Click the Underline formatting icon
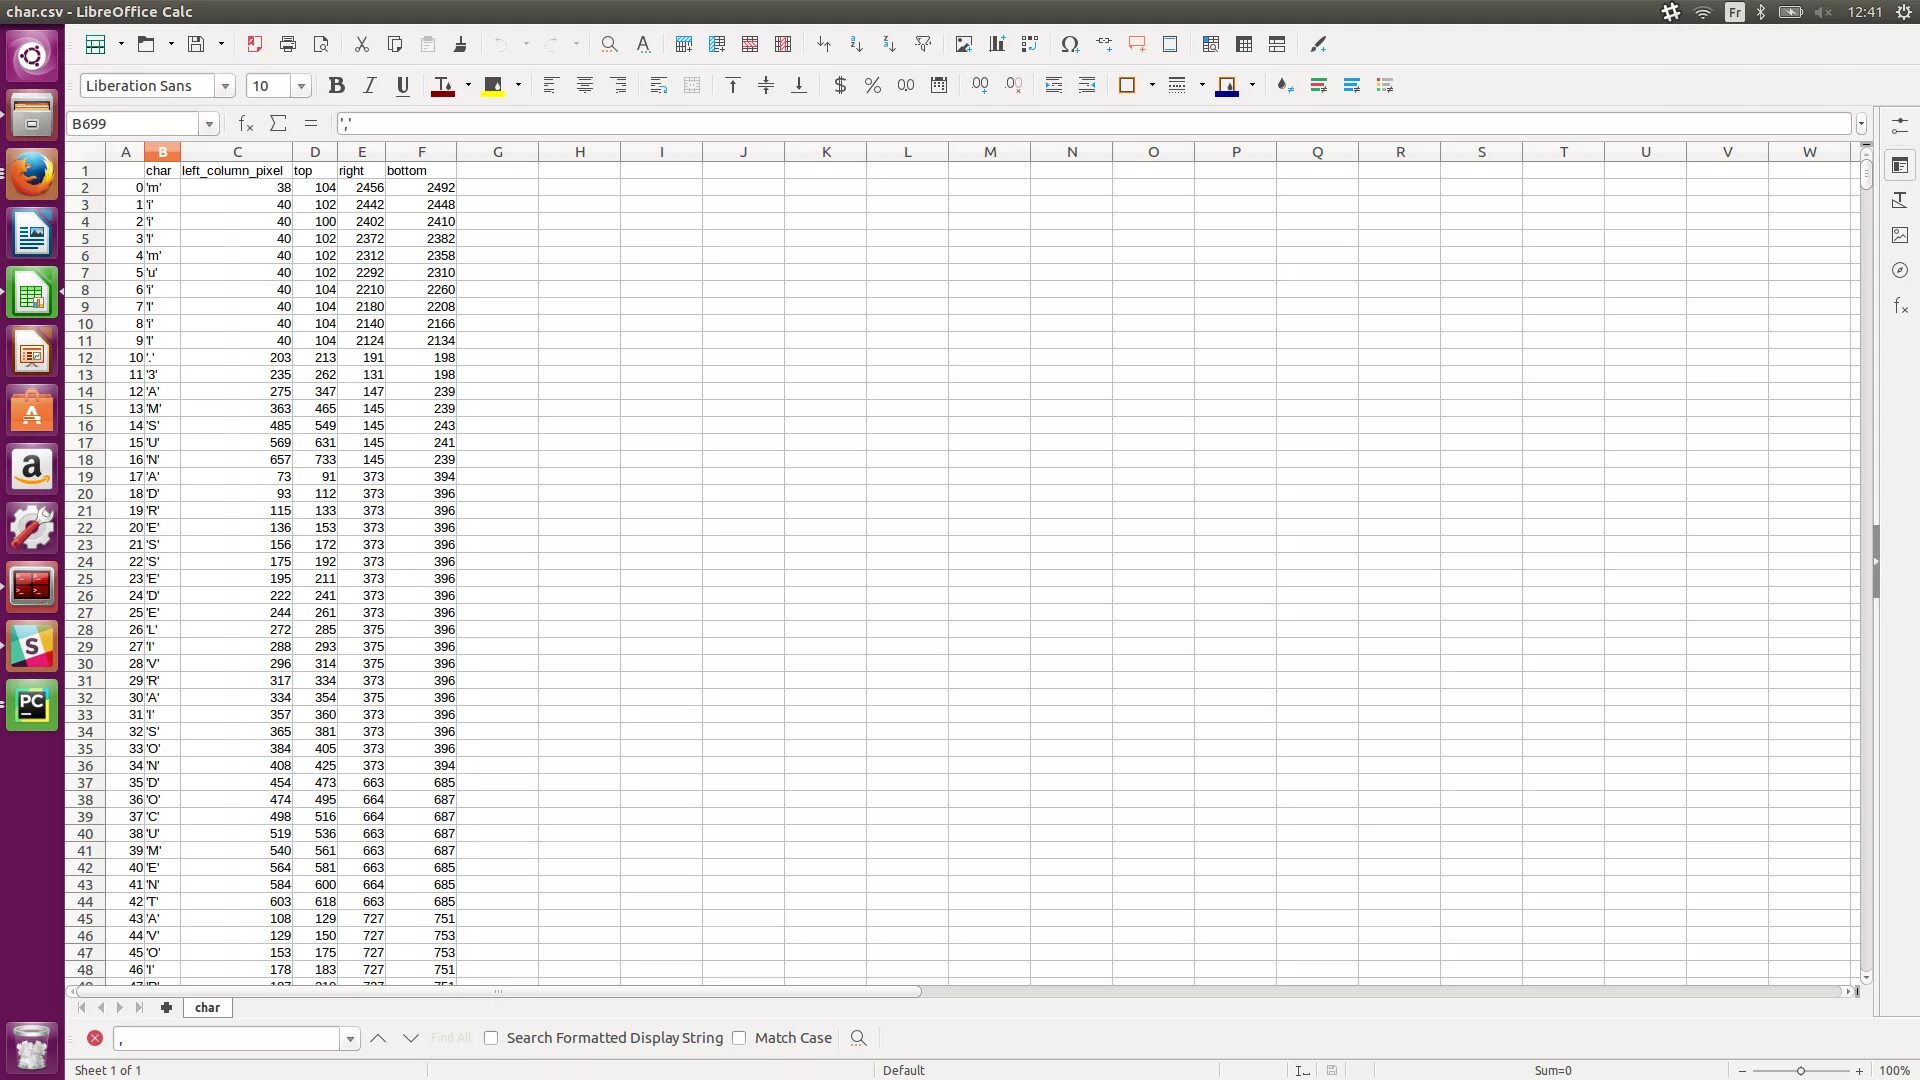1920x1080 pixels. (x=402, y=85)
